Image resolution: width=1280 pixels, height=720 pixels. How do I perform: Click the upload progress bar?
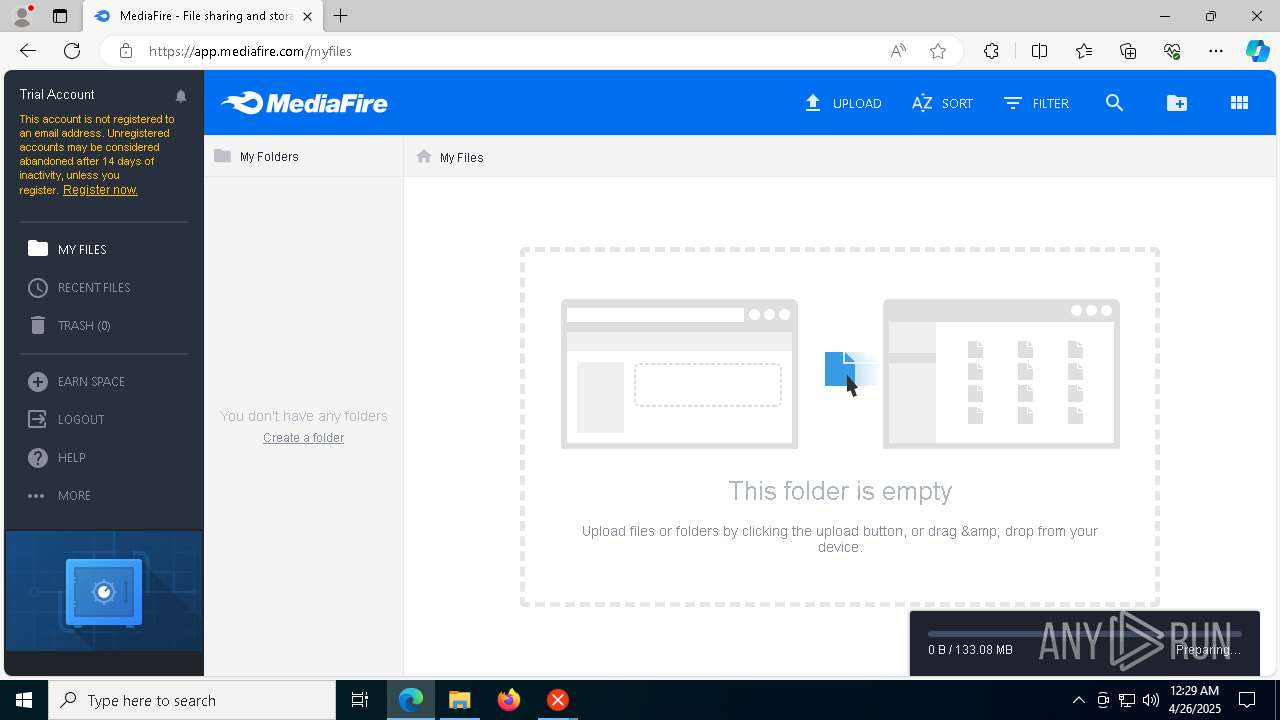(1085, 633)
